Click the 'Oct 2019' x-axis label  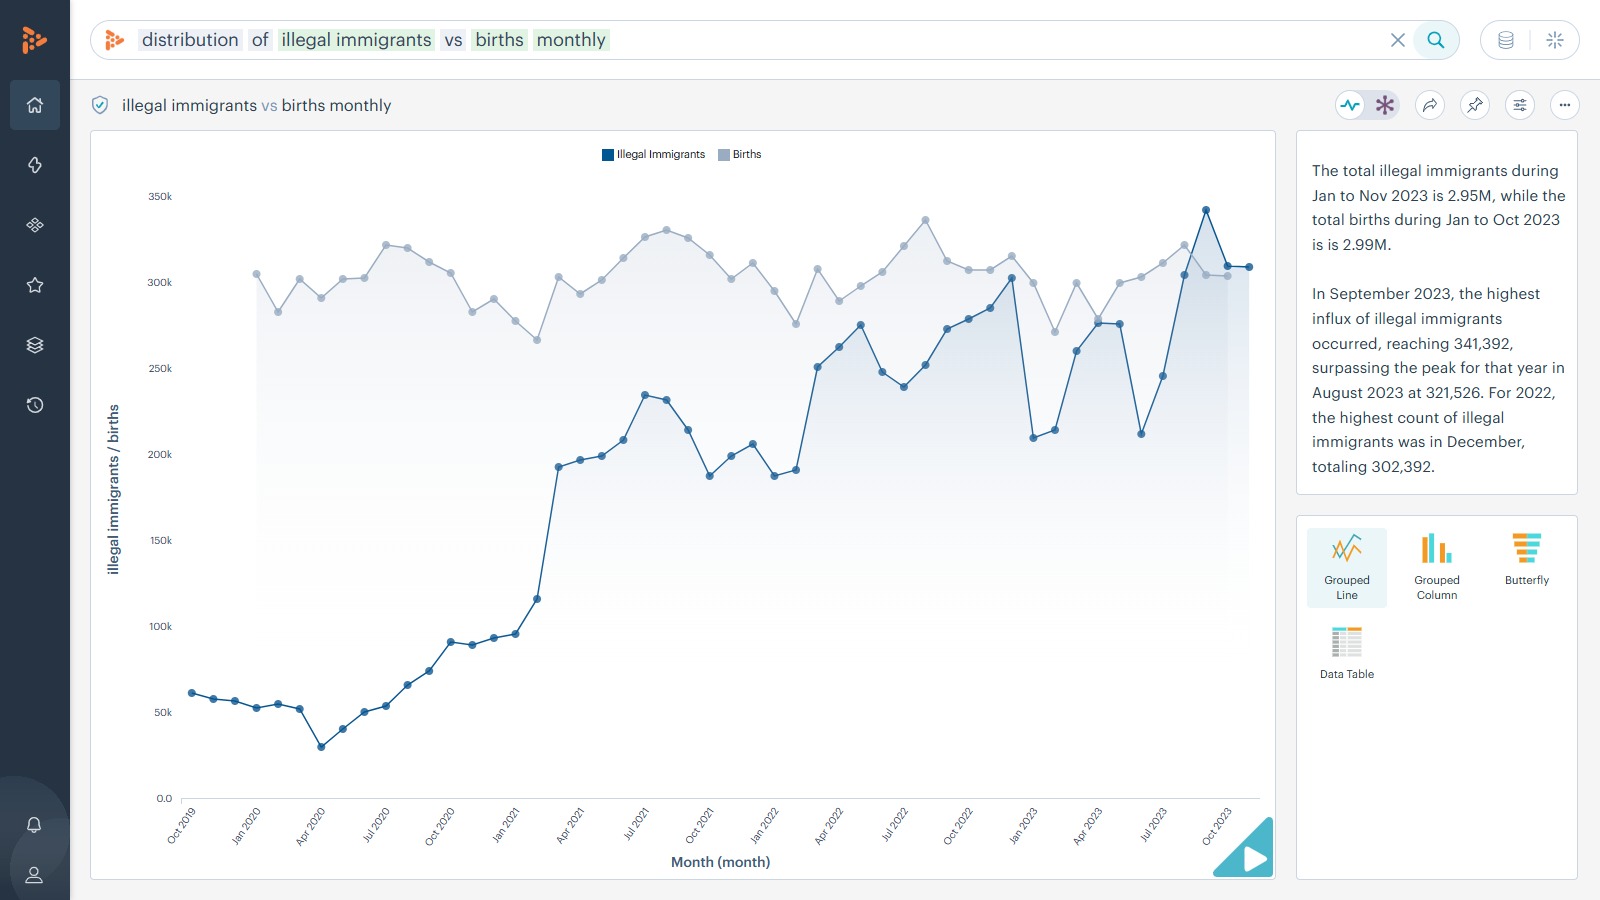[181, 826]
